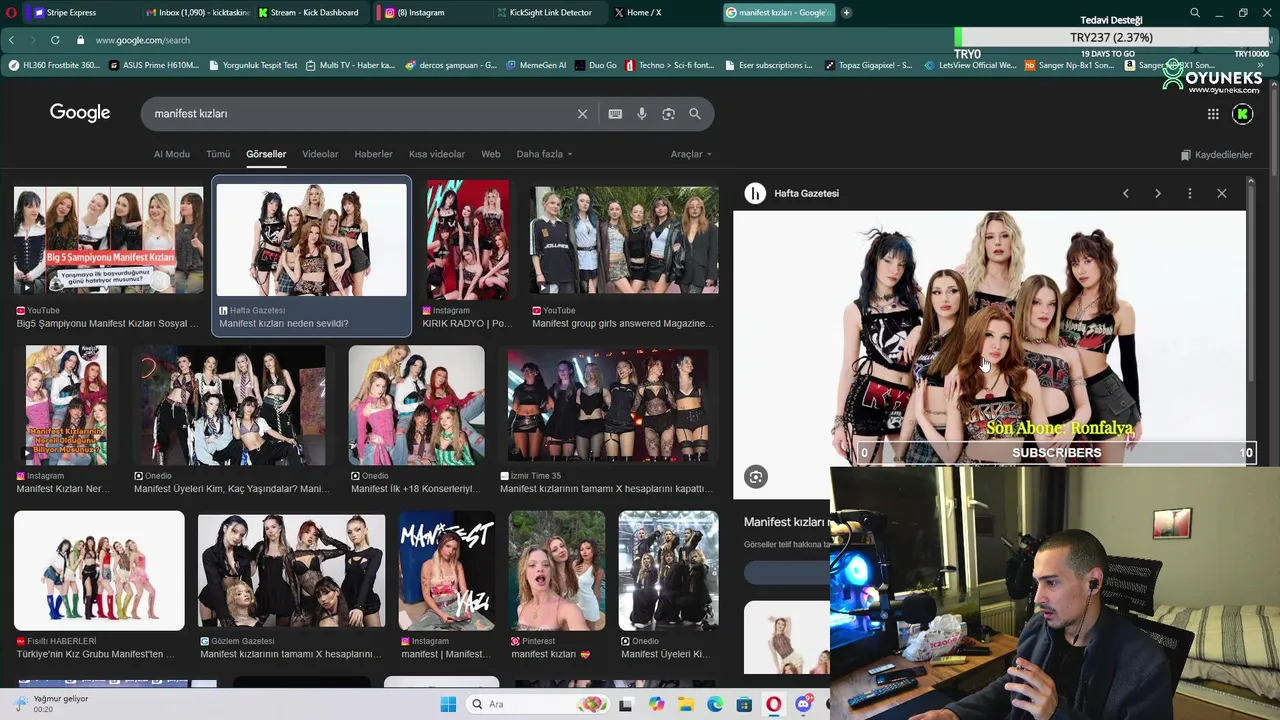Open the Google account avatar menu
The height and width of the screenshot is (720, 1280).
pos(1243,114)
